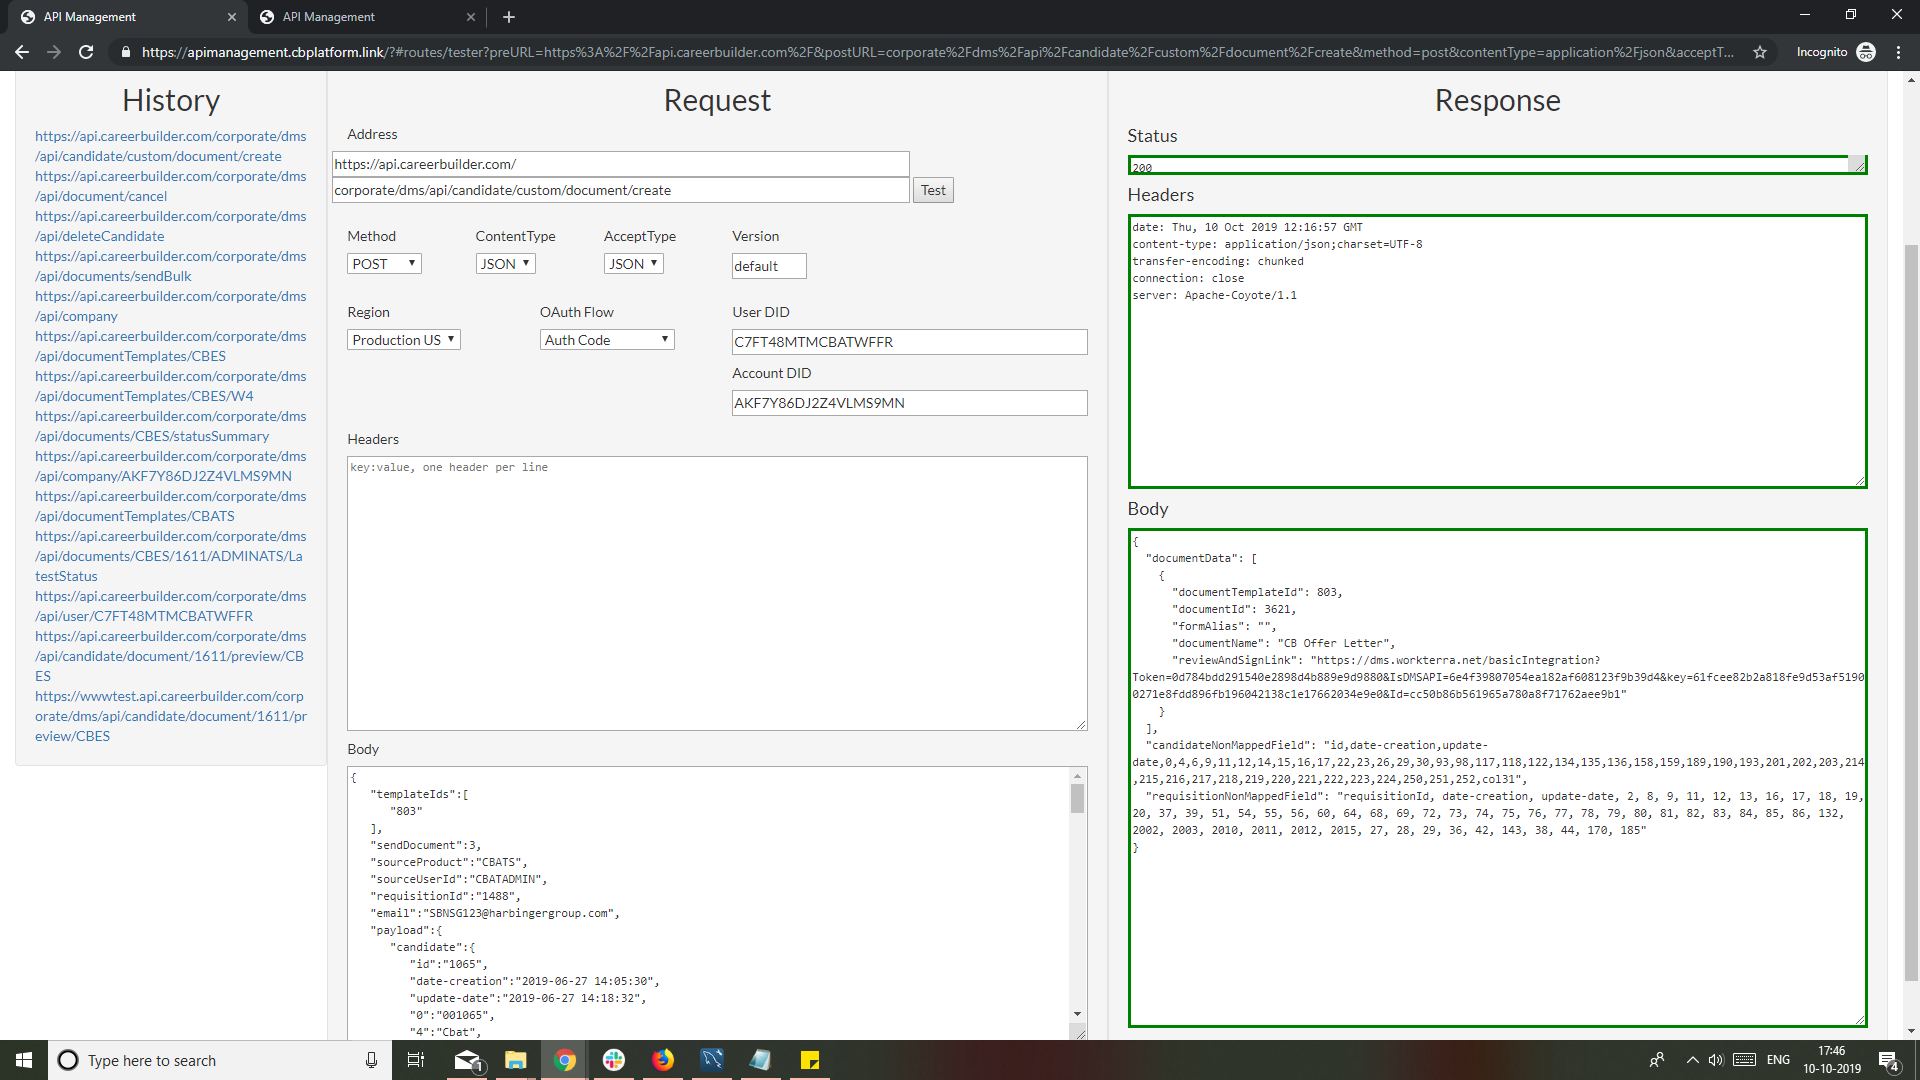Open Firefox from the taskbar
Image resolution: width=1920 pixels, height=1080 pixels.
(663, 1060)
